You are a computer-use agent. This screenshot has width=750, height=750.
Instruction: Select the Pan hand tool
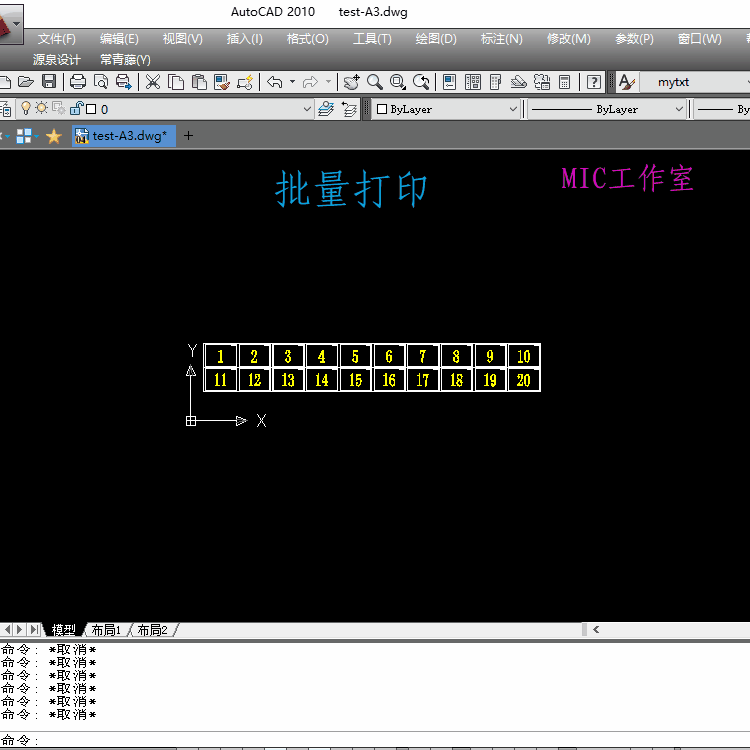[x=352, y=82]
